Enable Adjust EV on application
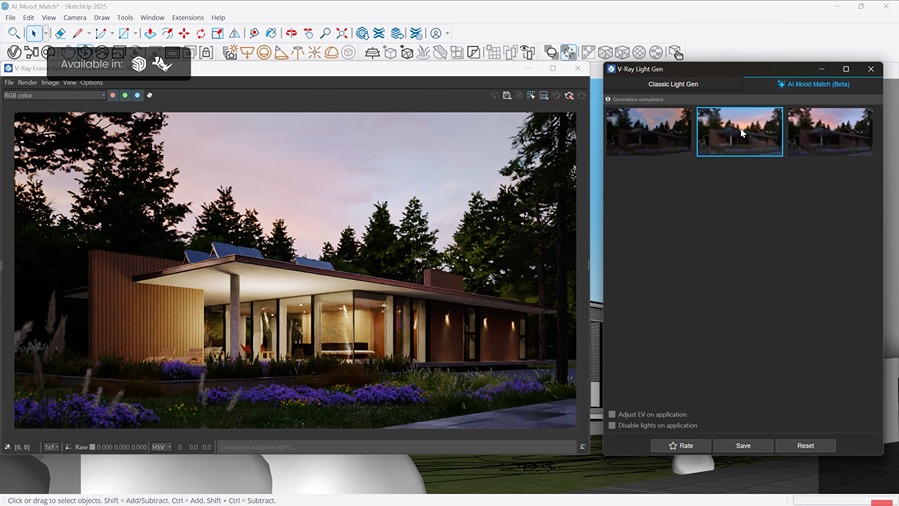Image resolution: width=899 pixels, height=506 pixels. click(613, 414)
